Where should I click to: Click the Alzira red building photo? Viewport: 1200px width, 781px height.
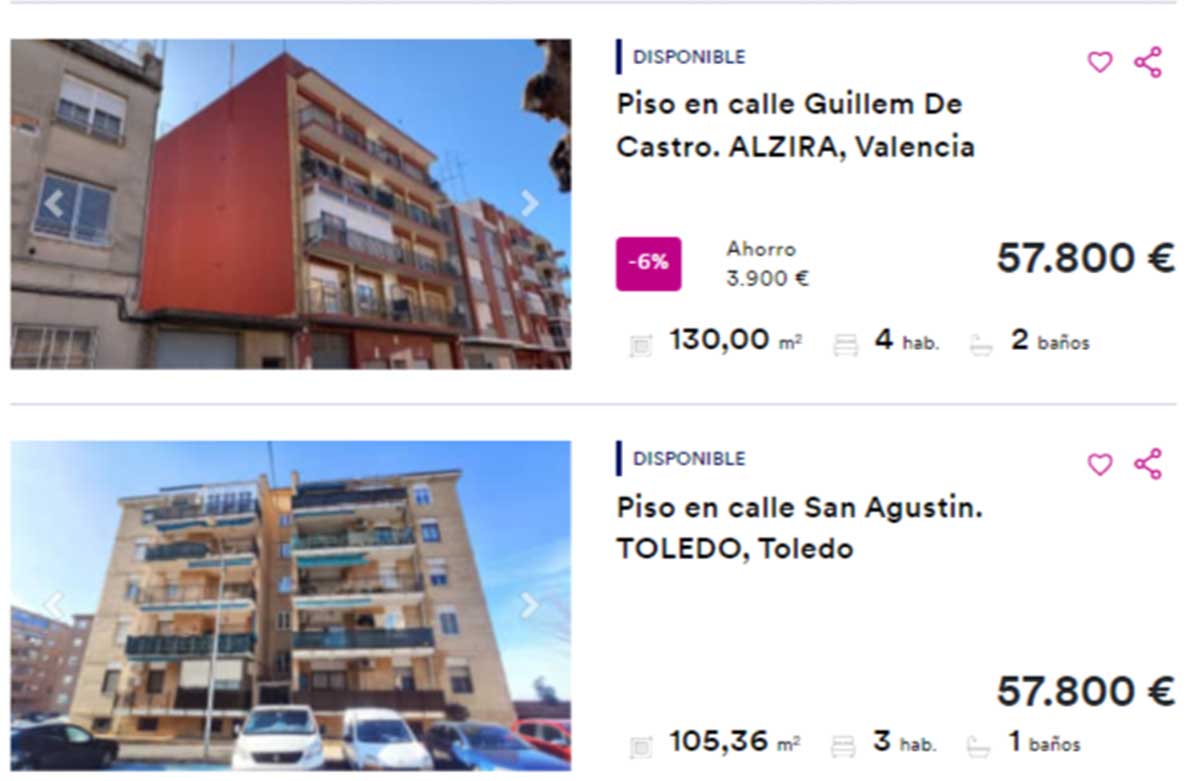291,204
